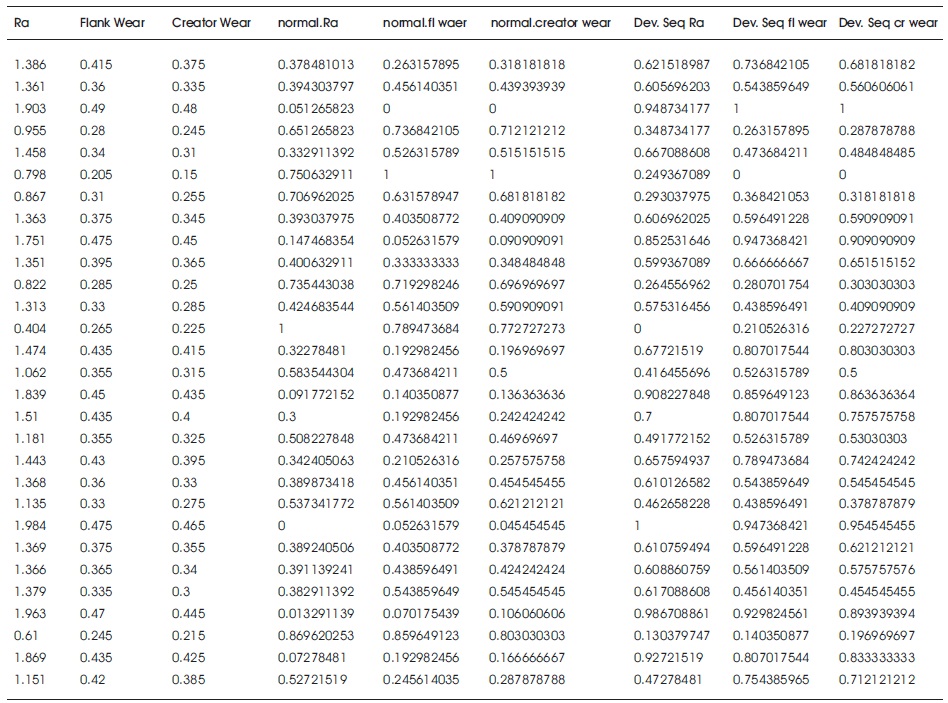The width and height of the screenshot is (948, 703).
Task: Click Dev. Seq Ra cell 0.986708861
Action: 671,614
